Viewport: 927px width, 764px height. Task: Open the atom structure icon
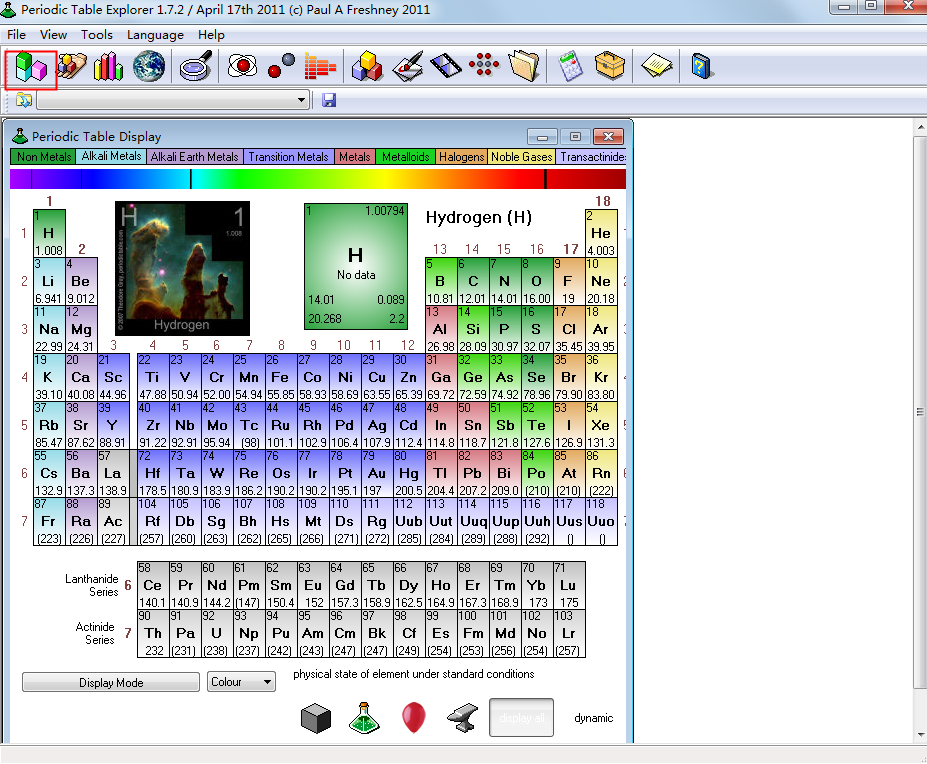242,67
